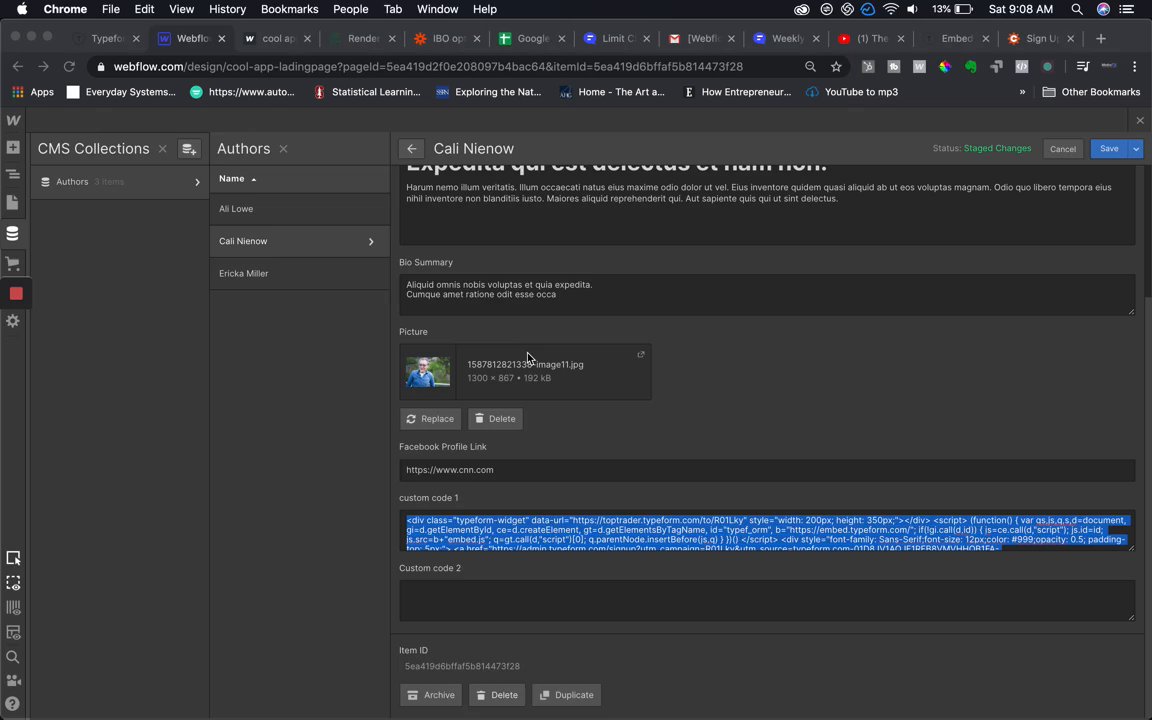Open the People menu
Screen dimensions: 1152x720
(x=350, y=10)
